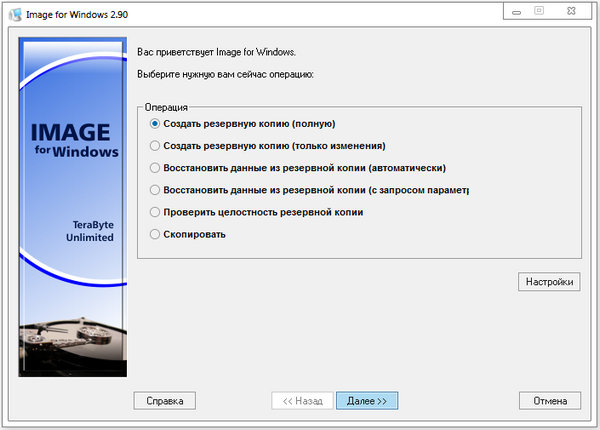
Task: Select "Создать резервную копию (полную)" option
Action: click(x=154, y=124)
